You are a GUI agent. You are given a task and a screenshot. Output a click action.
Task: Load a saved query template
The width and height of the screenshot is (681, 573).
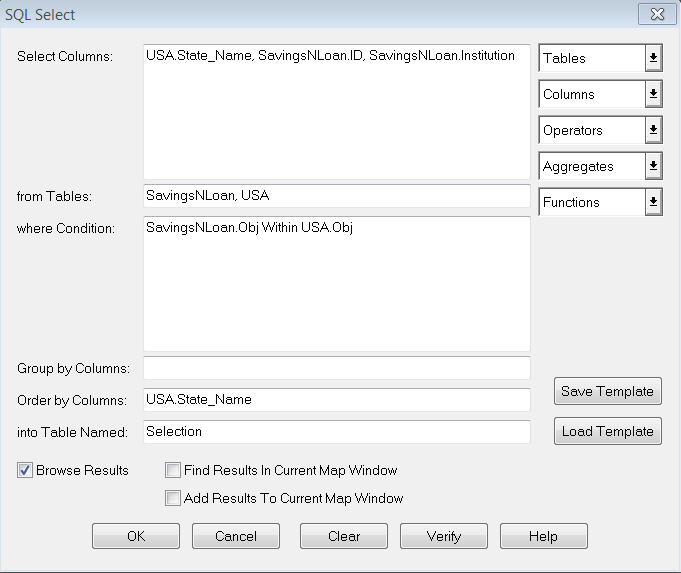point(607,431)
